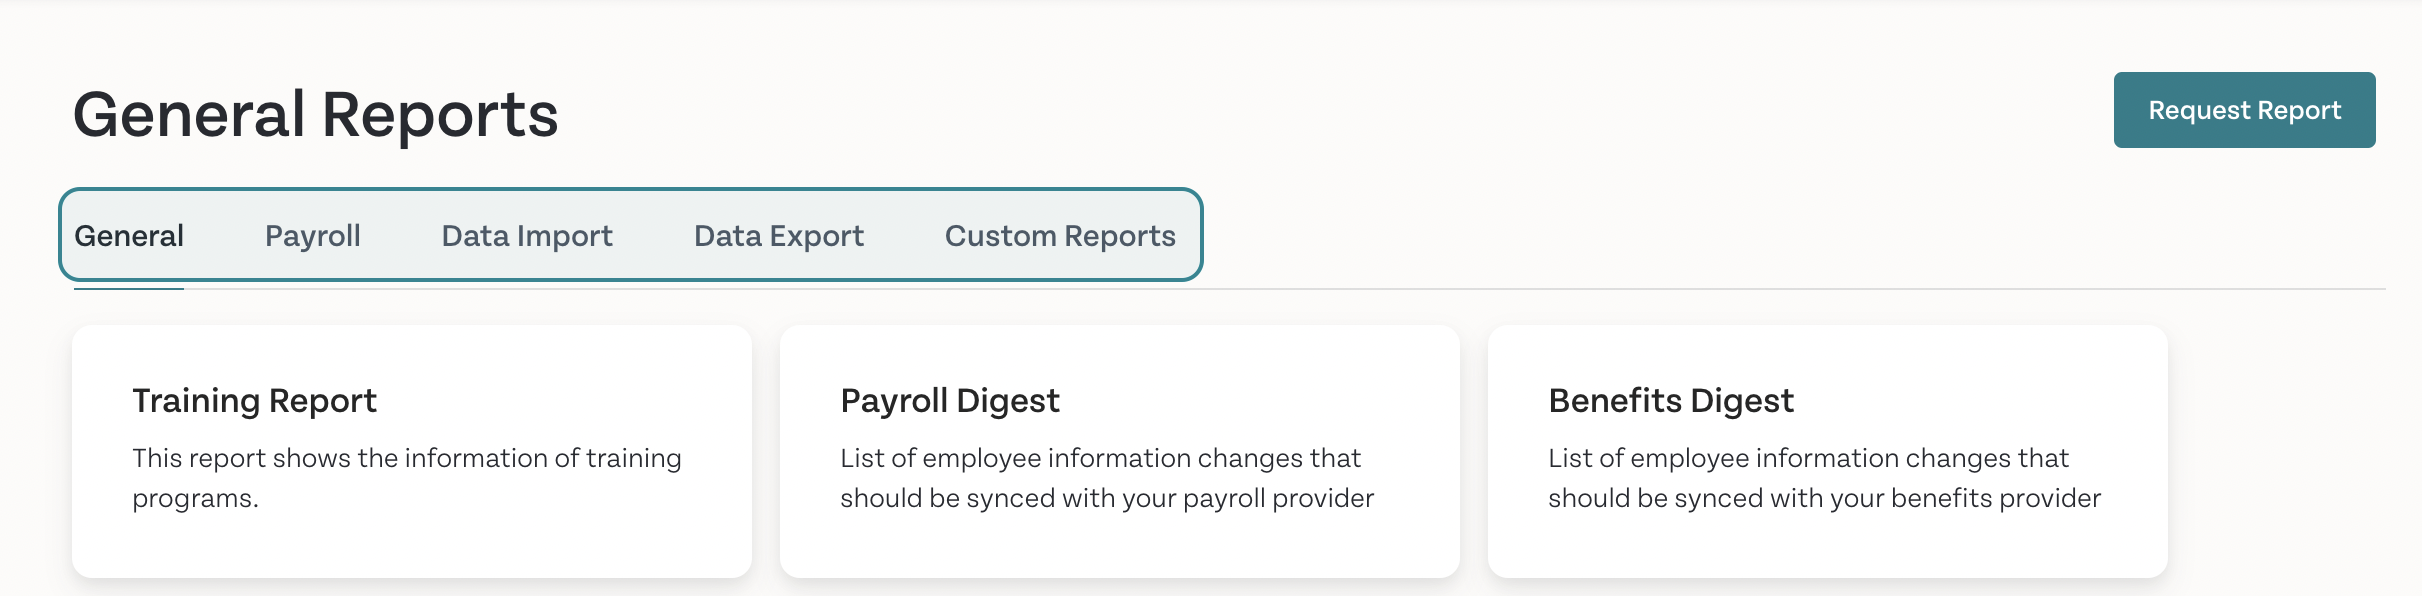Open the Benefits Digest card
The height and width of the screenshot is (596, 2422).
pyautogui.click(x=1828, y=451)
